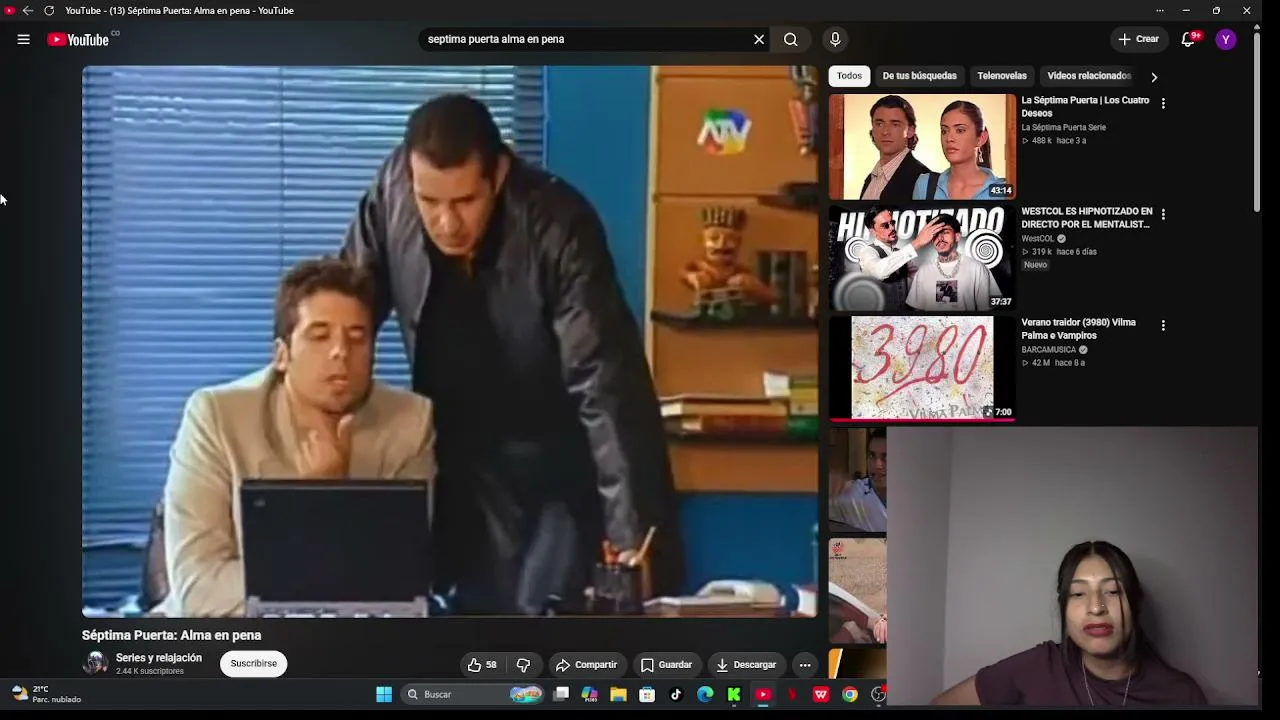
Task: Open Task View on the taskbar
Action: 561,694
